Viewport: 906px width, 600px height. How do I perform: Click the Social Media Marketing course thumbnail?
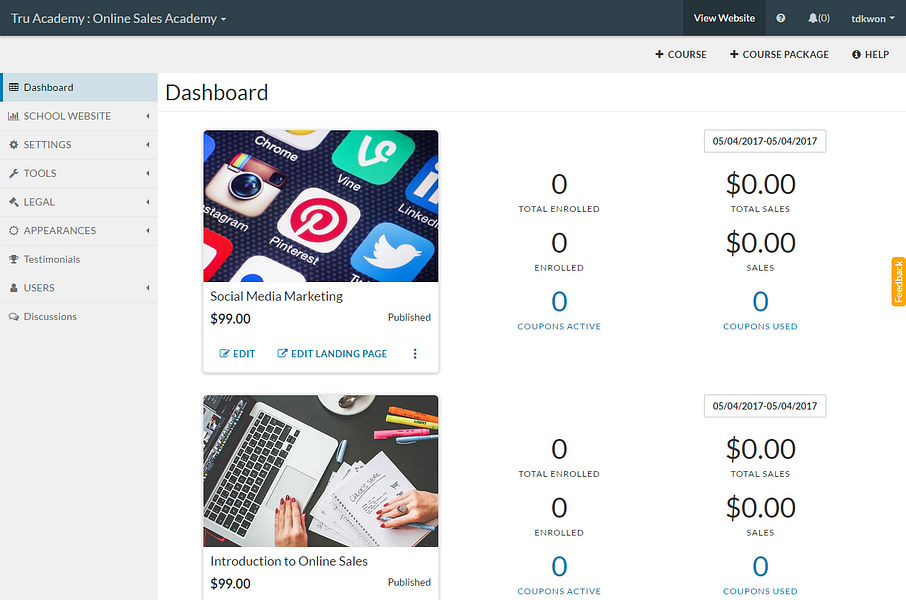[x=321, y=206]
